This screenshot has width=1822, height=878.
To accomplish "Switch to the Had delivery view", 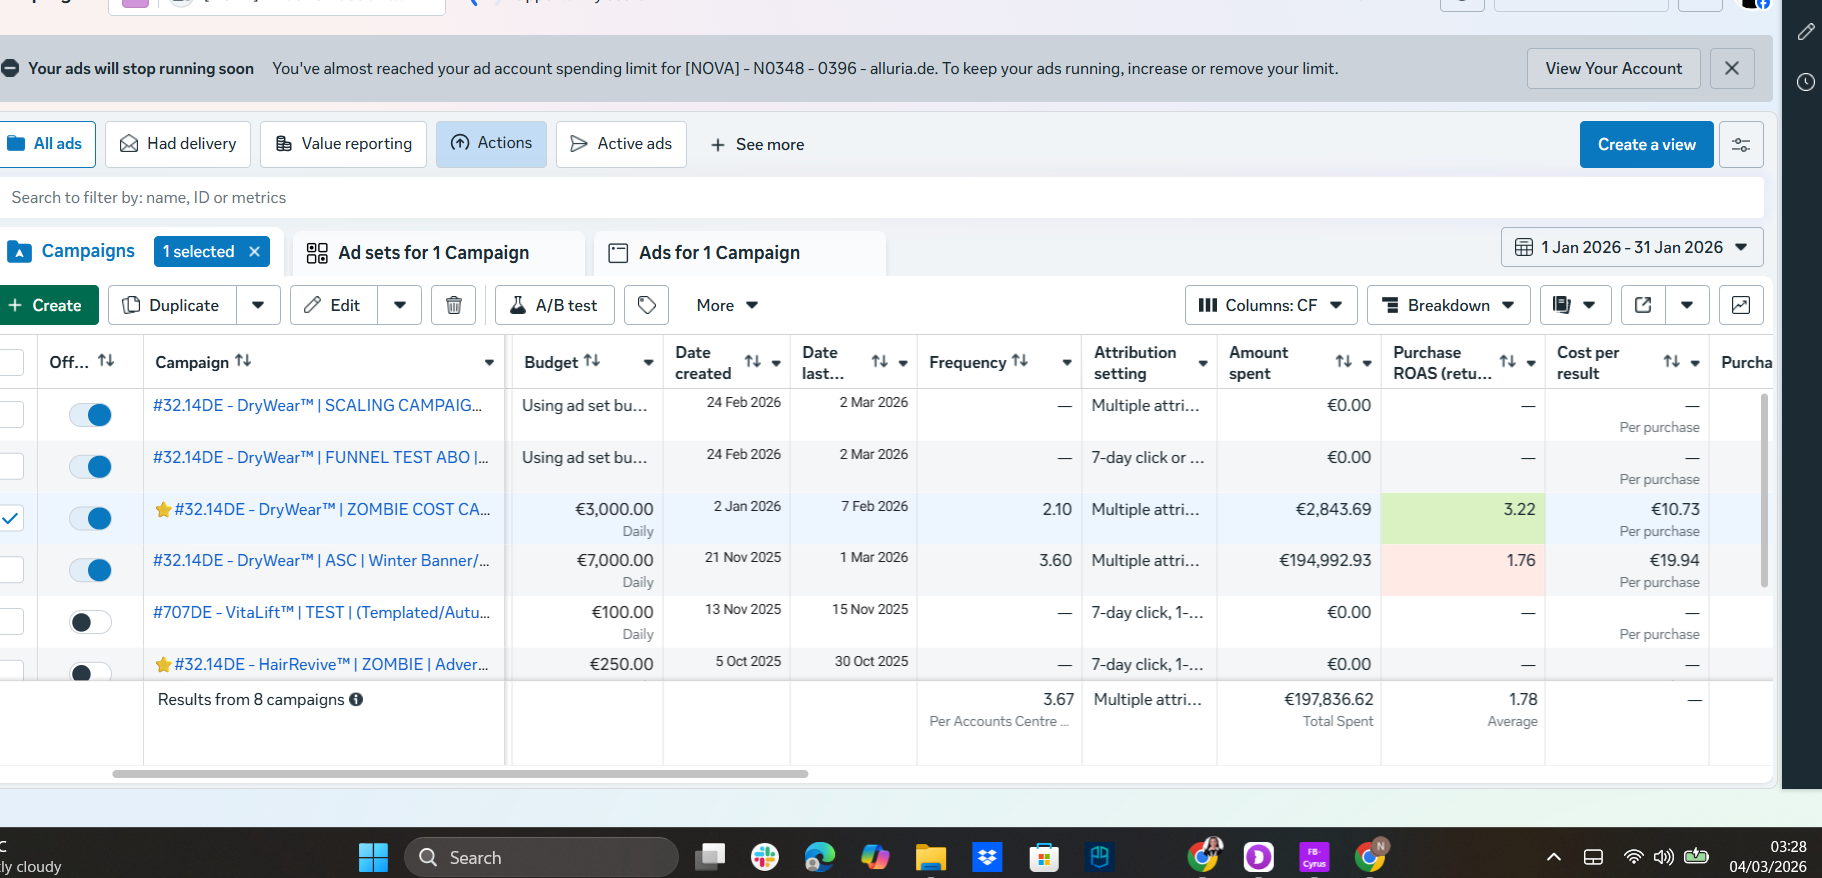I will click(178, 144).
